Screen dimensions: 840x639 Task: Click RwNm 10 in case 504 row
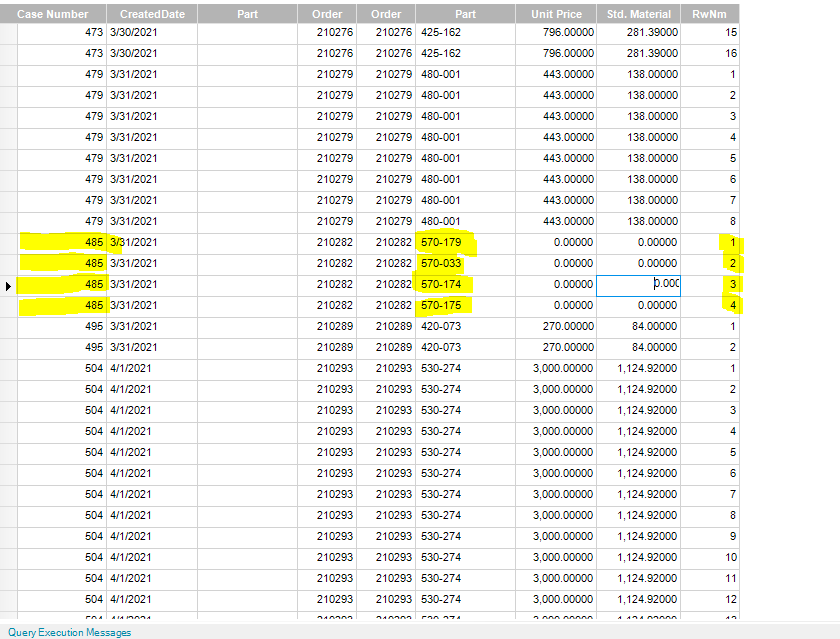(x=710, y=557)
